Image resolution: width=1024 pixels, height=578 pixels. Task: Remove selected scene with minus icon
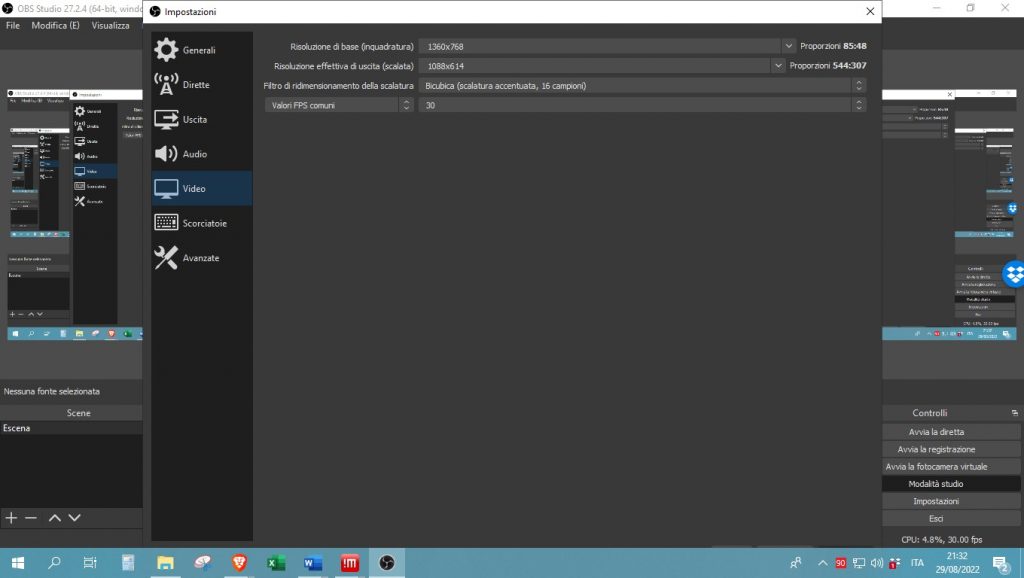point(31,518)
